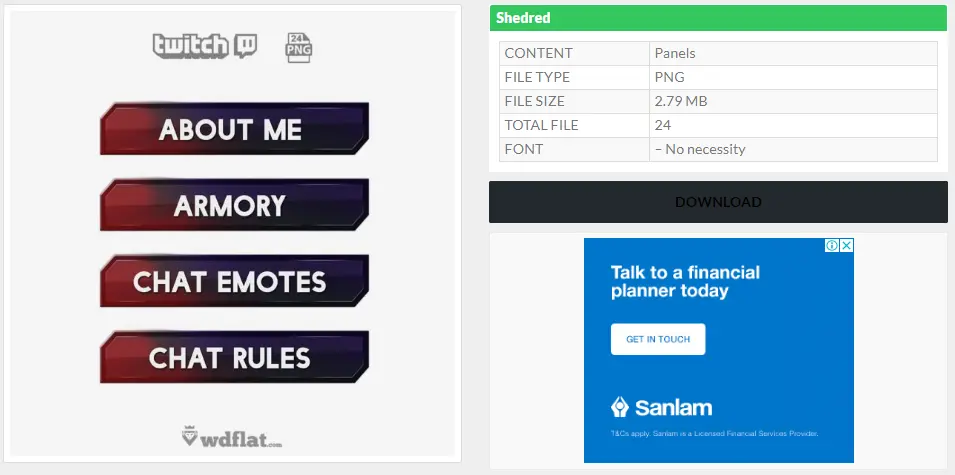Select the ABOUT ME panel image
Screen dimensions: 955x475
click(x=234, y=129)
